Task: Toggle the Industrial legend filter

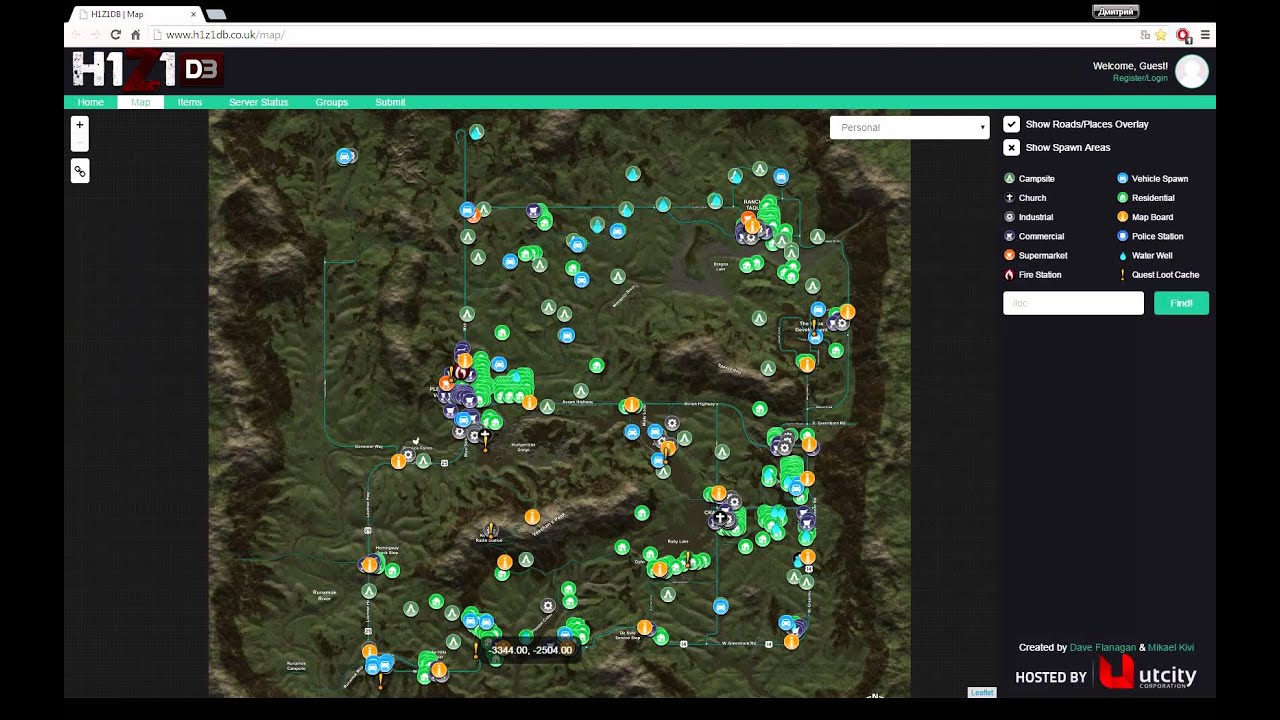Action: 1029,217
